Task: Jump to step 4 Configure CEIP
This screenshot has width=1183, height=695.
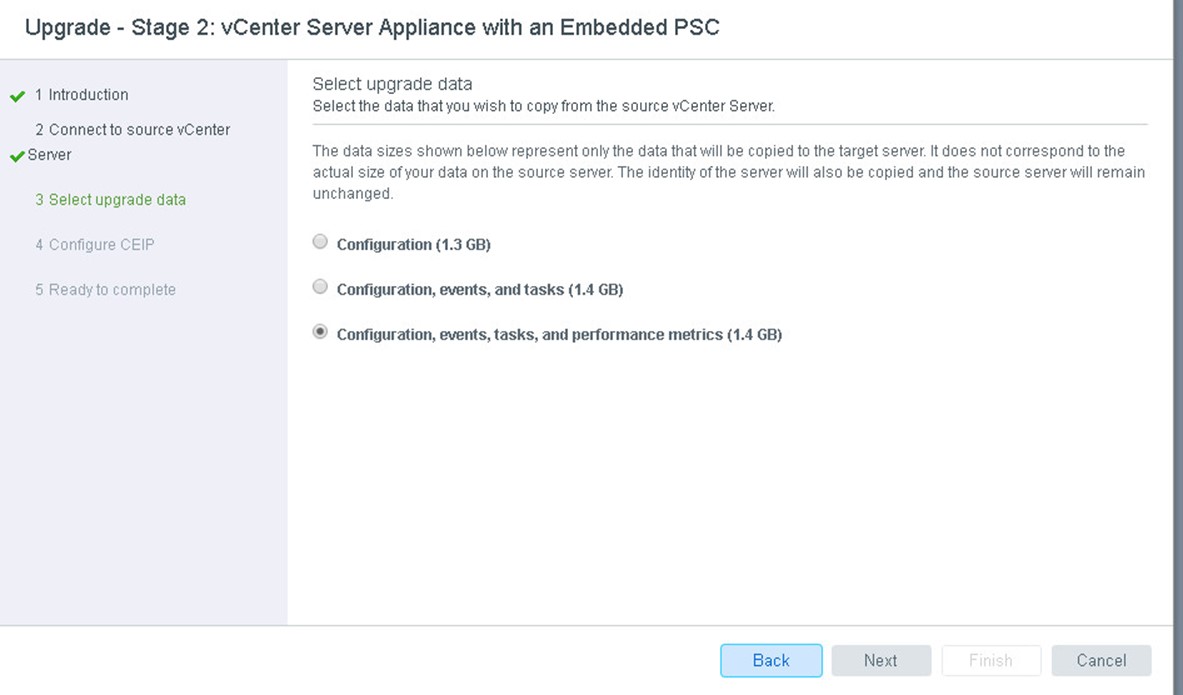Action: (94, 245)
